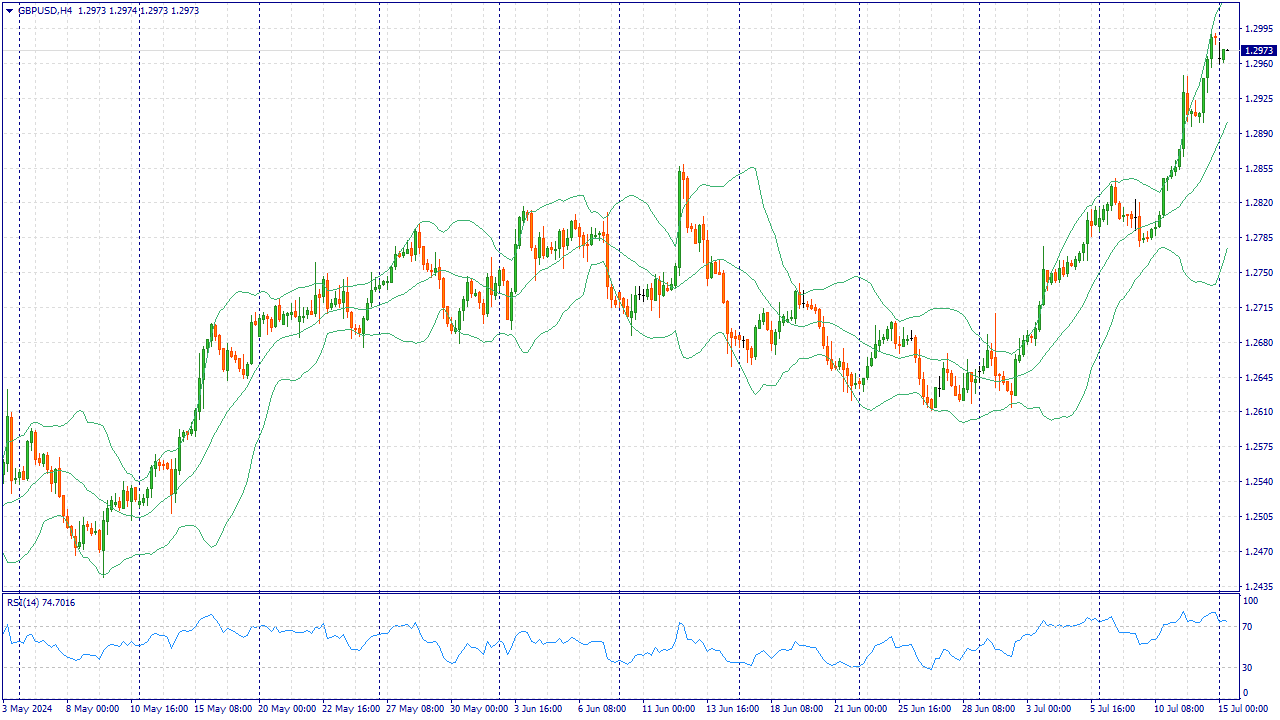Screen dimensions: 1280x720
Task: Select the 21 Jun 00:00 time label
Action: (x=860, y=709)
